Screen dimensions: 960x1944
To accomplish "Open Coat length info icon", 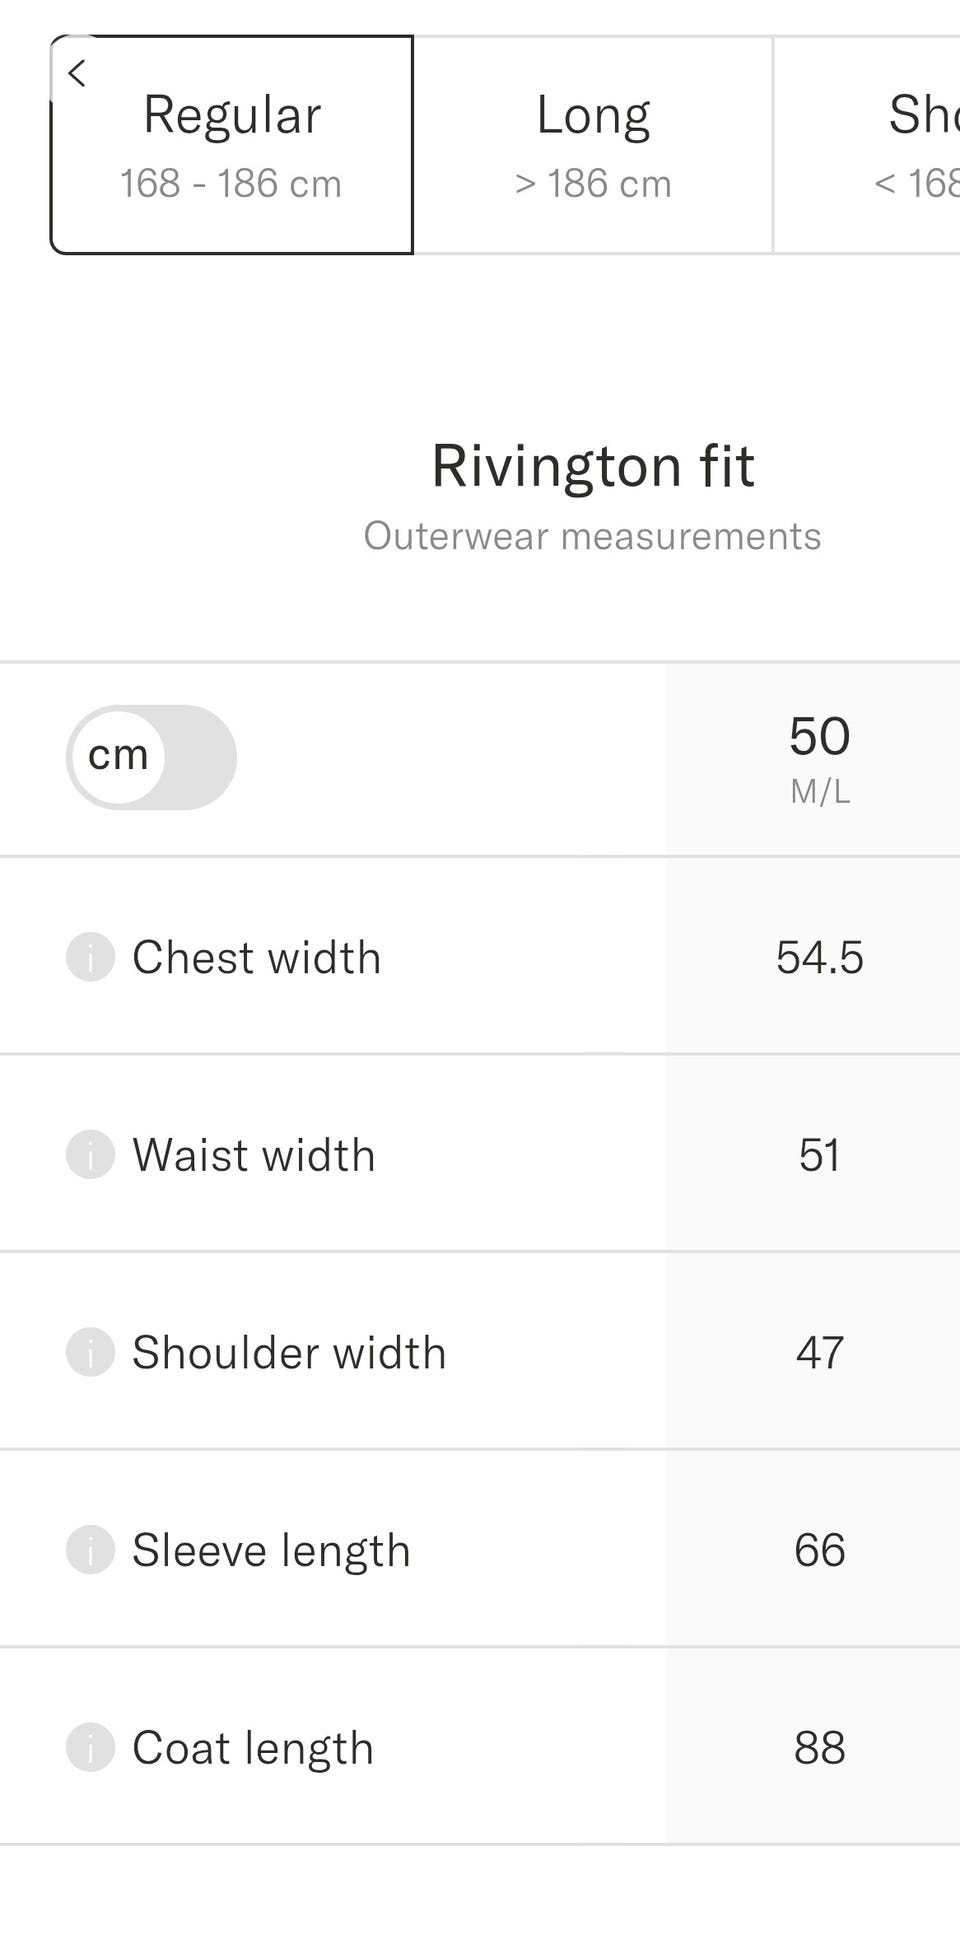I will 91,1747.
